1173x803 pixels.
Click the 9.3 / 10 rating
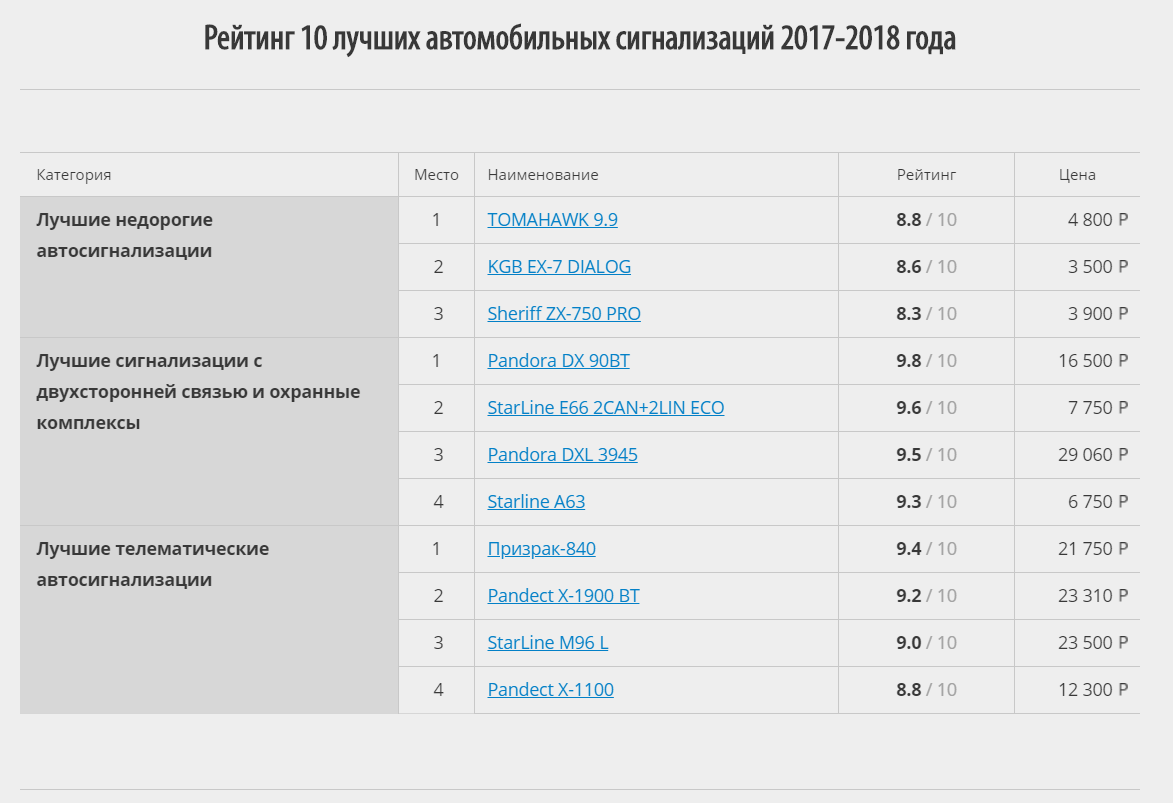pyautogui.click(x=926, y=502)
